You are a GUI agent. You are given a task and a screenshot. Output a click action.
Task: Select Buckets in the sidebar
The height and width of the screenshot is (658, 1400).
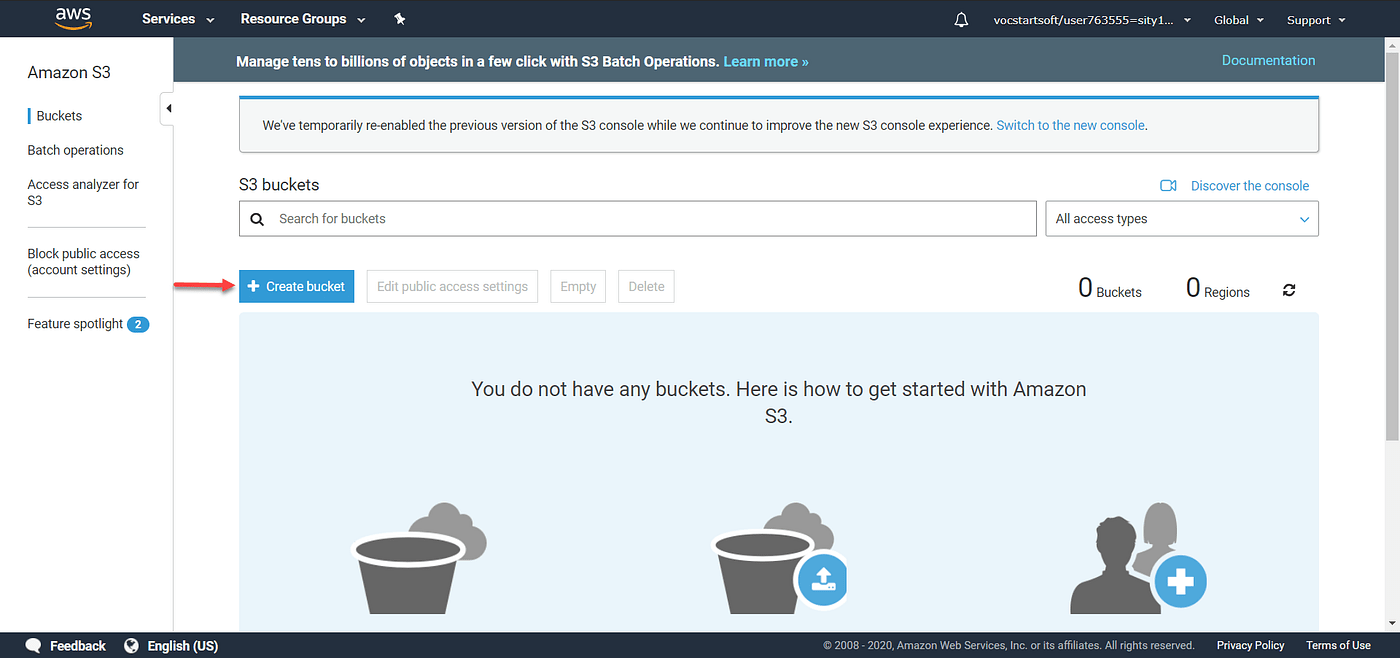[x=59, y=116]
